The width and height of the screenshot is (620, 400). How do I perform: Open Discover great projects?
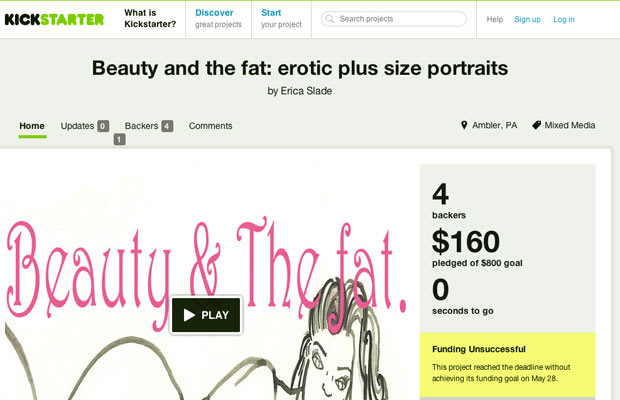click(x=218, y=19)
